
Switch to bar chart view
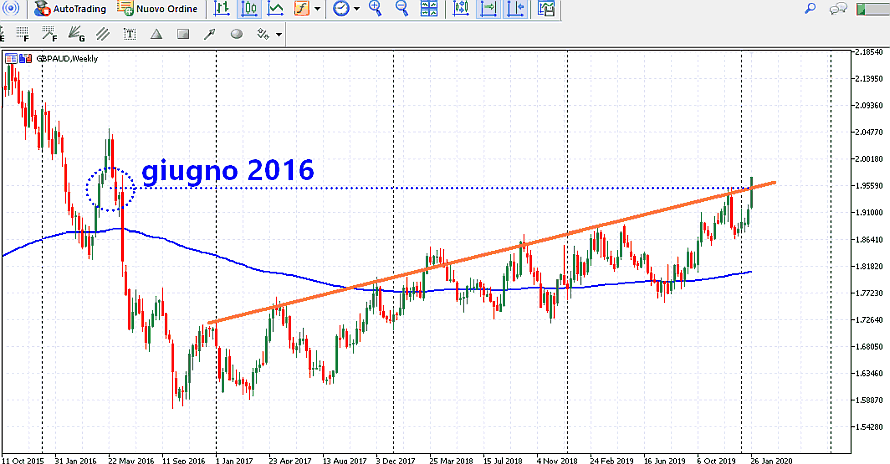222,9
